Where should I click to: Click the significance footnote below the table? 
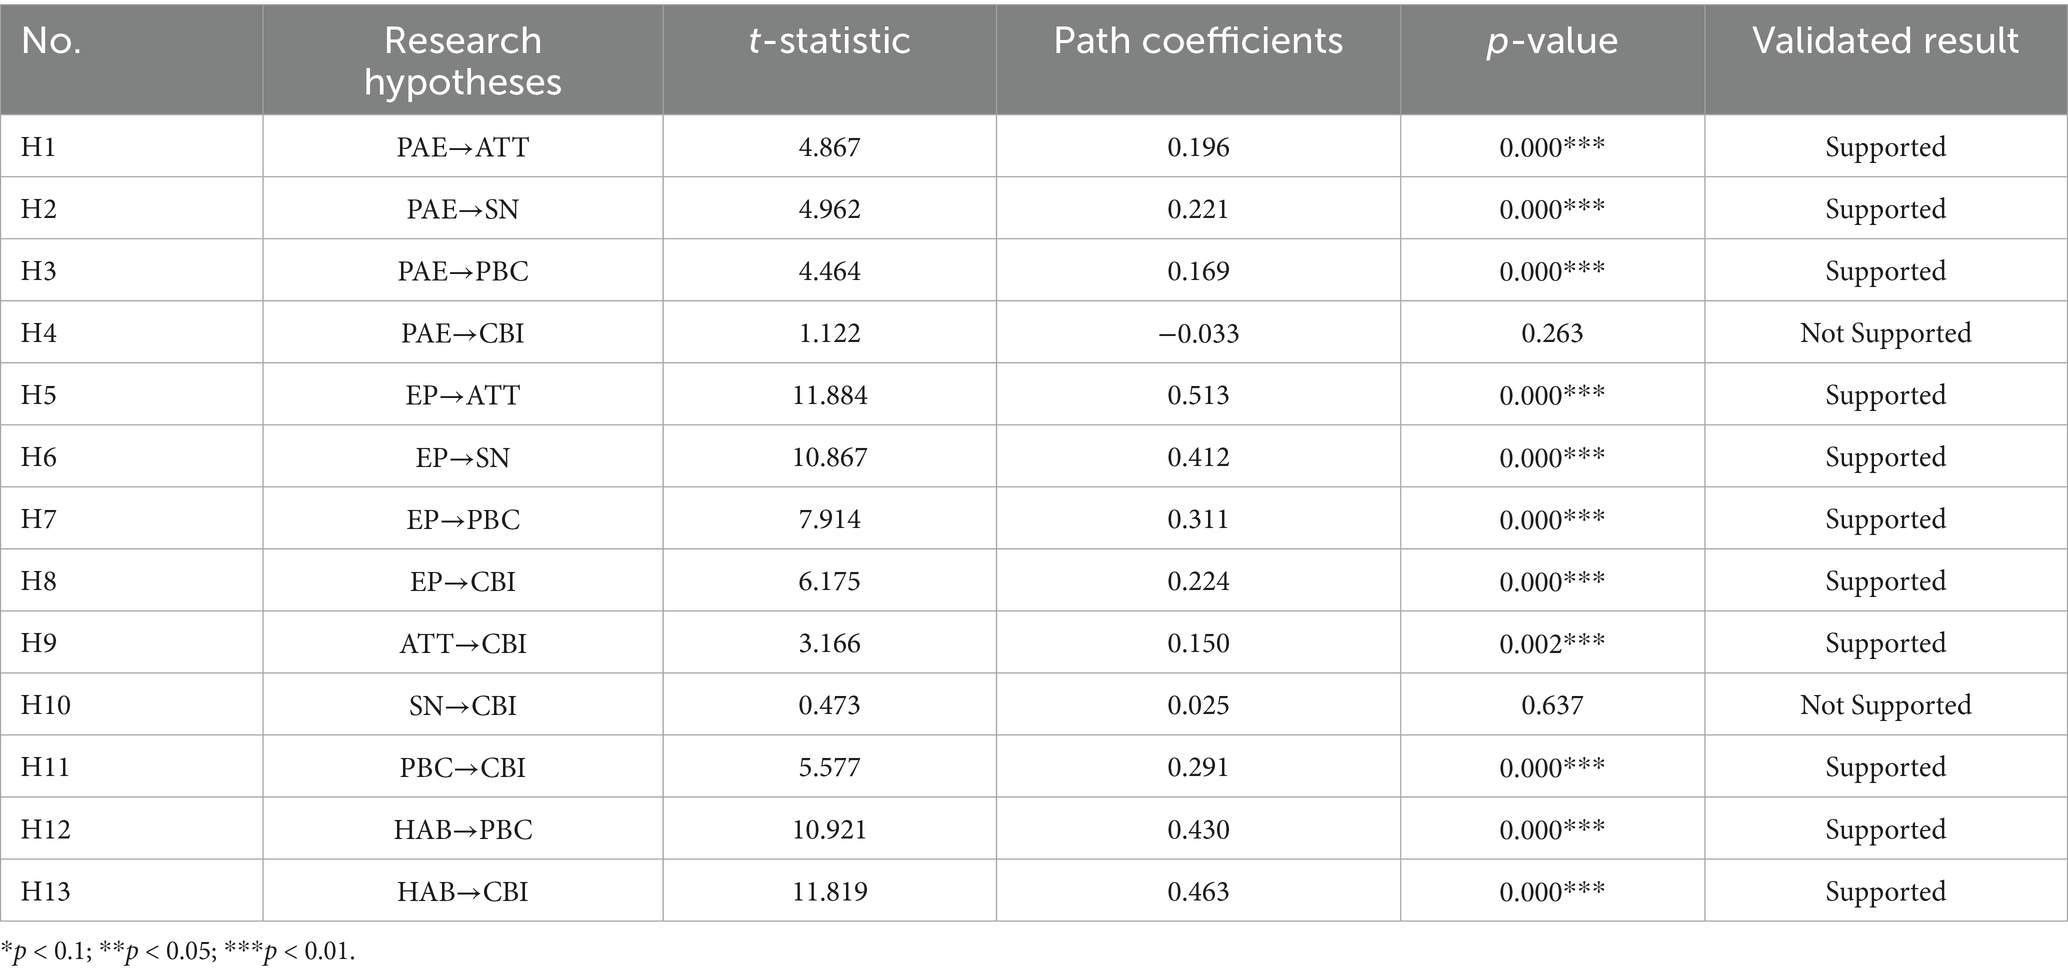tap(178, 951)
